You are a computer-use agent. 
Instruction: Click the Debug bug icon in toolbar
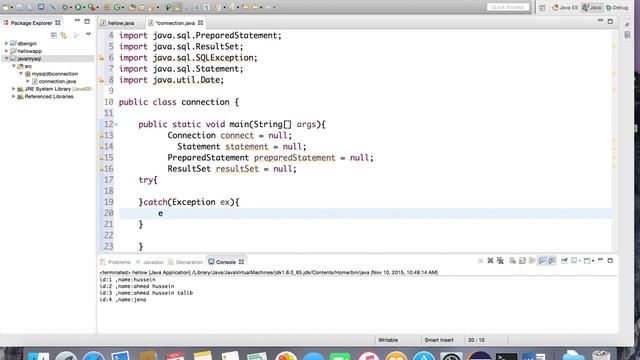point(65,7)
